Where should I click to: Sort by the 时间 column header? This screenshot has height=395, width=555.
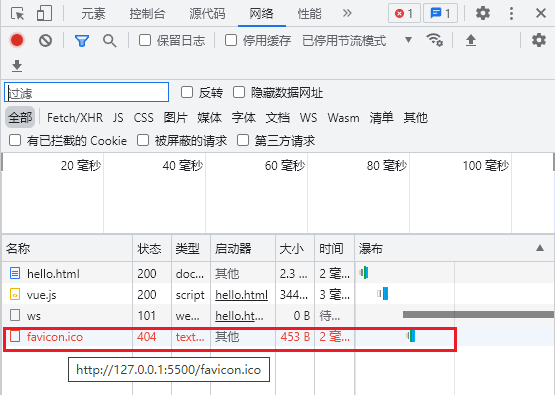tap(334, 248)
